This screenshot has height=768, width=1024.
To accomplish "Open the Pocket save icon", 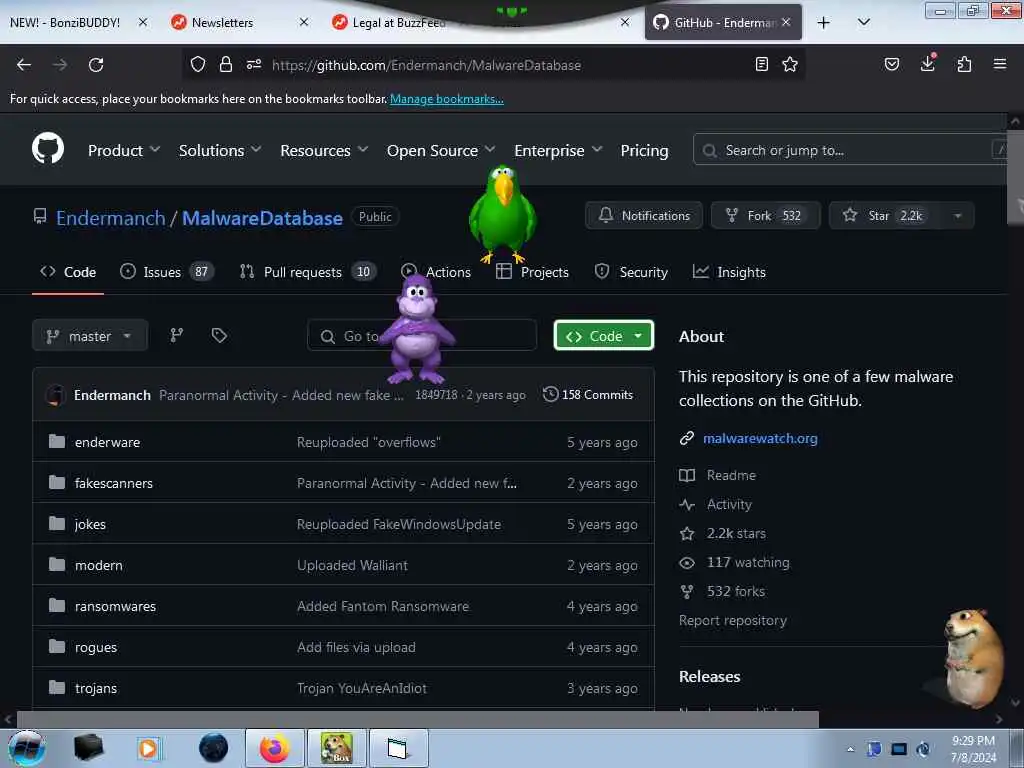I will pyautogui.click(x=891, y=65).
